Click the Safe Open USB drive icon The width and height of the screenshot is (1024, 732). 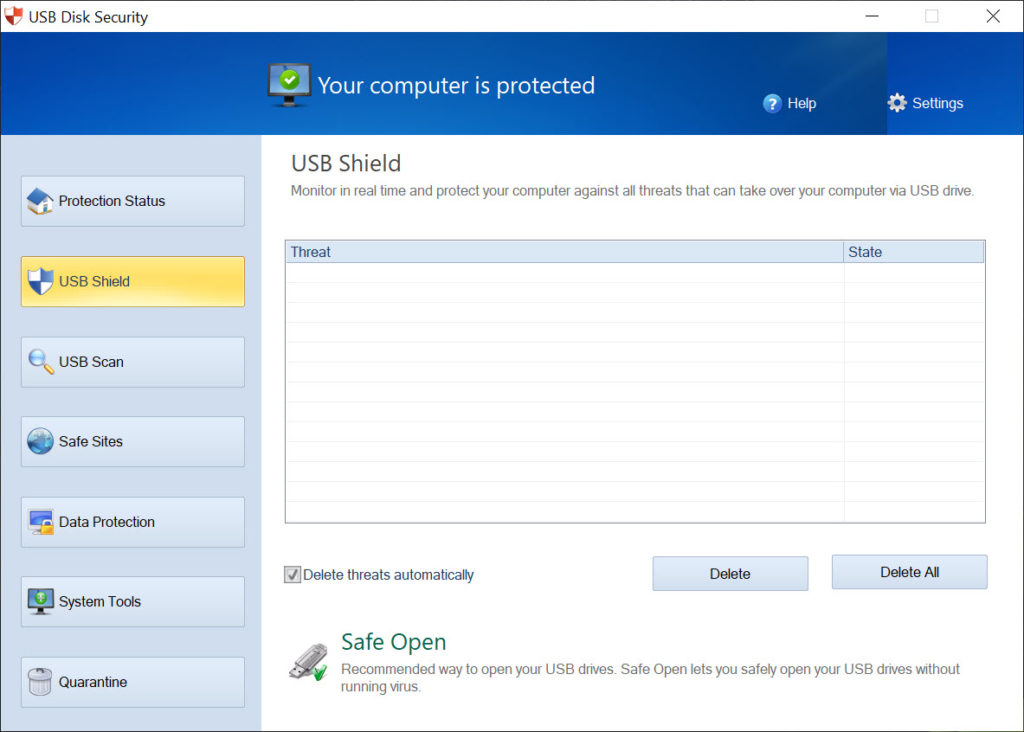point(308,662)
